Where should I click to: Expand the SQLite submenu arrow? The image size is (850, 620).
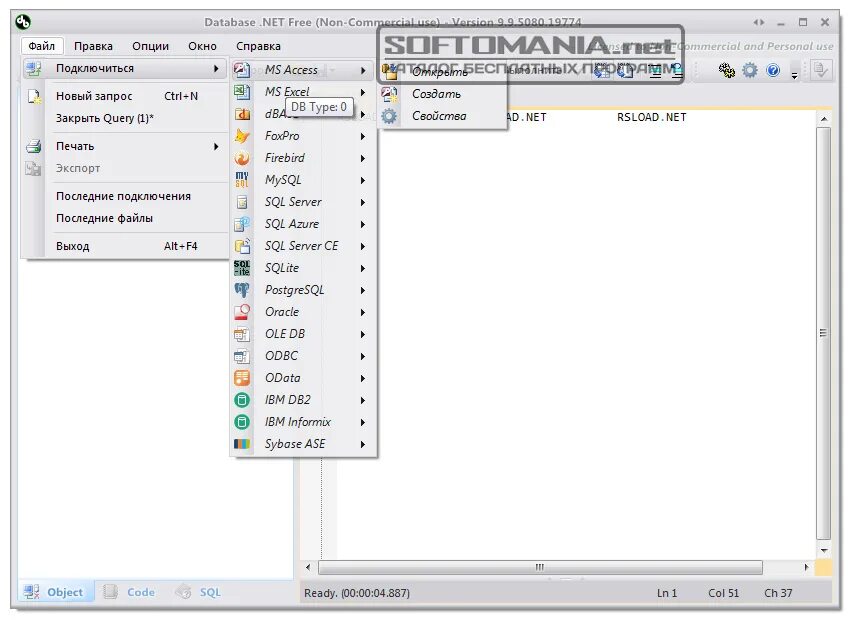pos(363,268)
